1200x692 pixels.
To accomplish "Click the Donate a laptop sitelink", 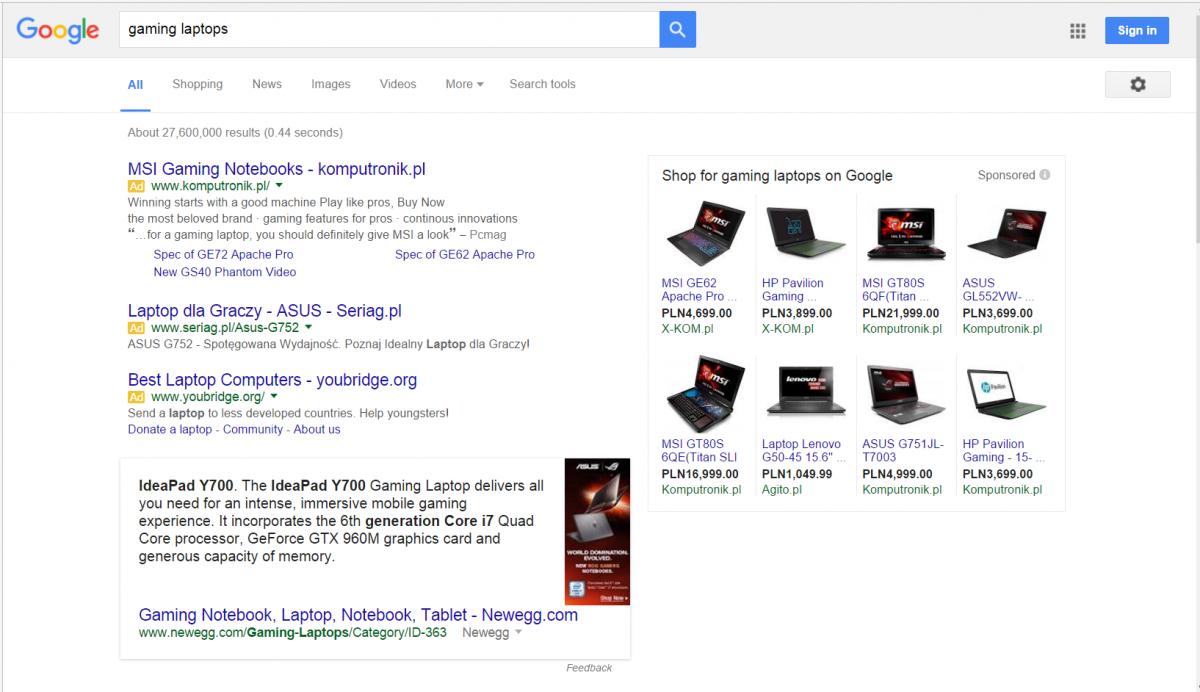I will (x=170, y=429).
